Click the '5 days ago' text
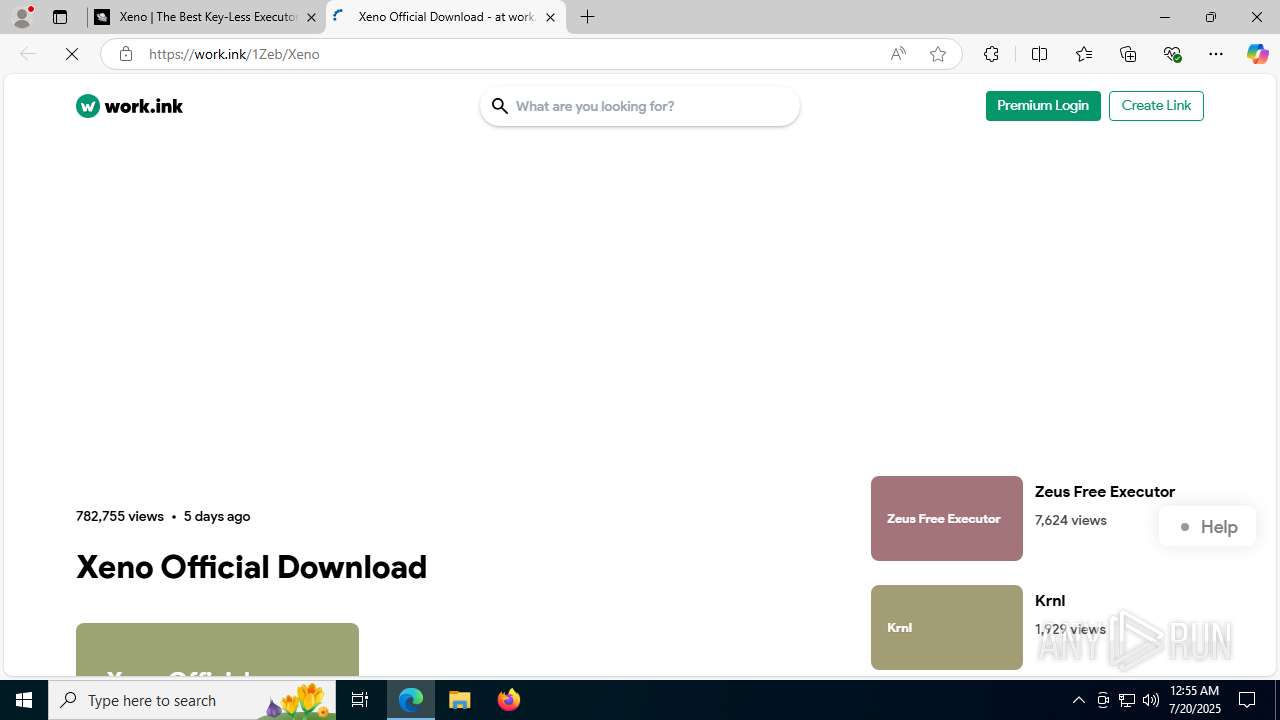This screenshot has width=1280, height=720. click(217, 516)
